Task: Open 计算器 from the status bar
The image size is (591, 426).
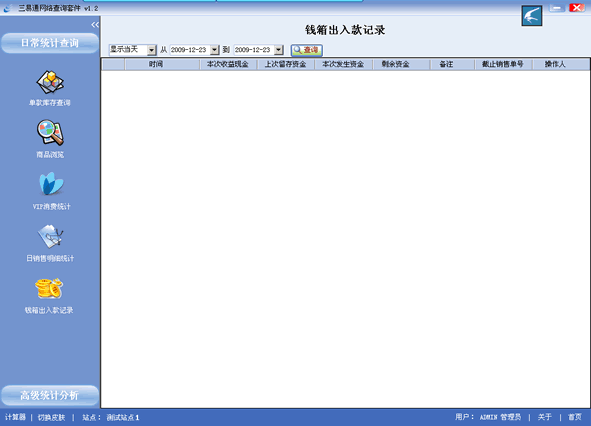Action: [15, 417]
